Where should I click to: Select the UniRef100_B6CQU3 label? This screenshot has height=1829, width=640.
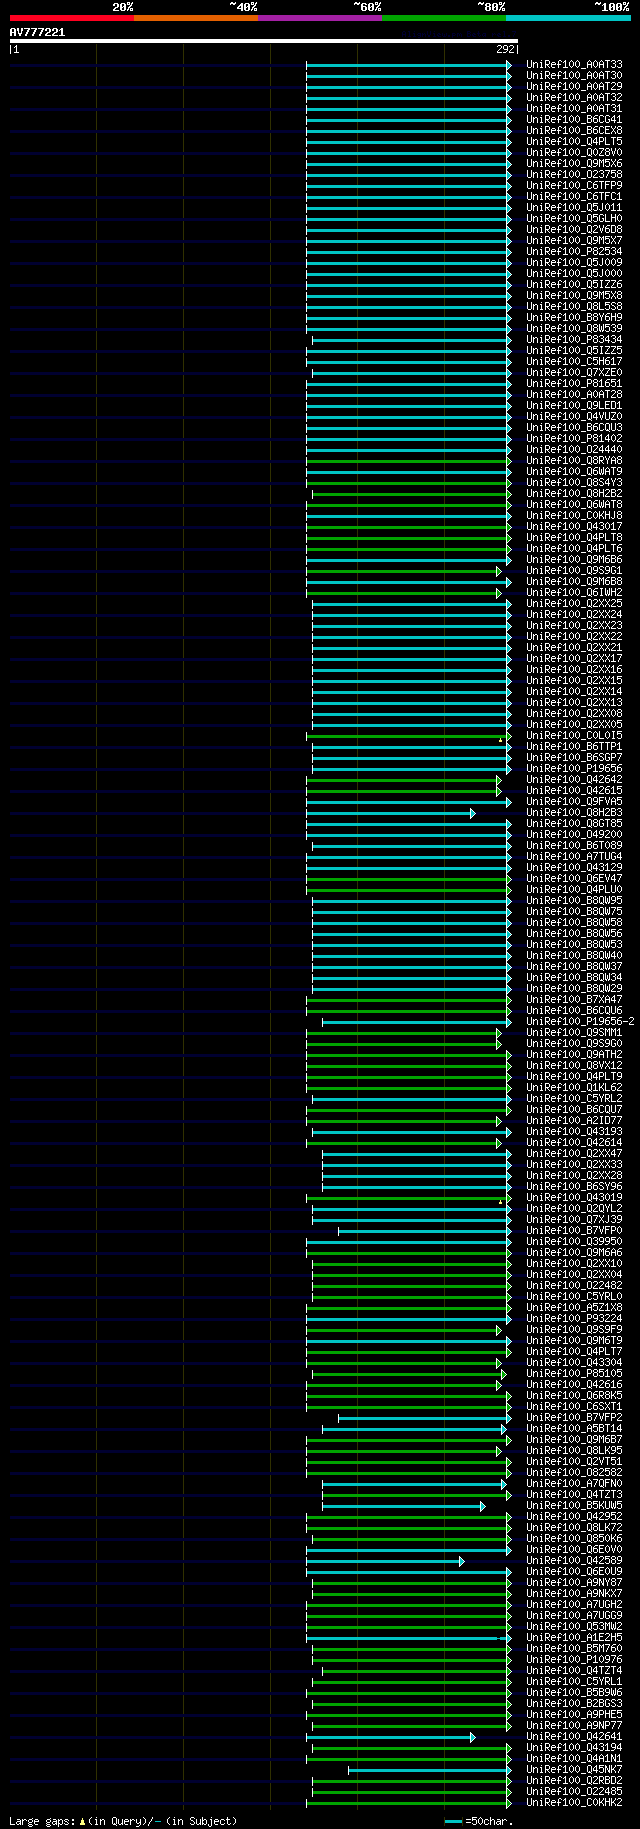(x=574, y=428)
